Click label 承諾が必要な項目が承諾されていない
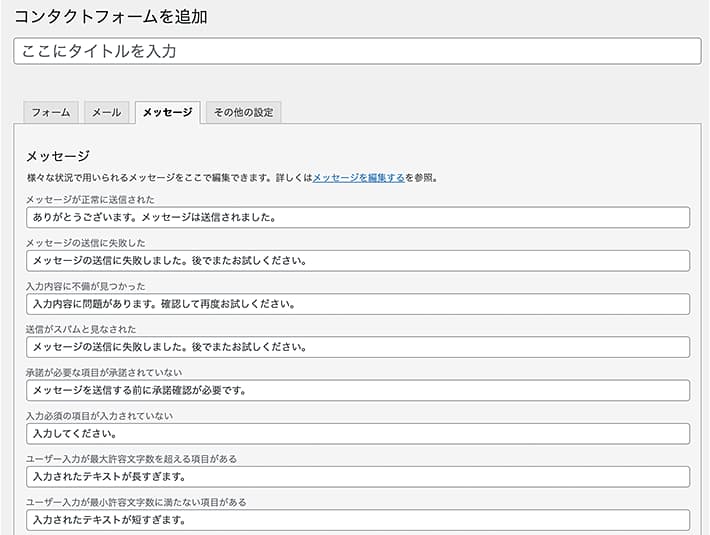The width and height of the screenshot is (710, 535). click(x=104, y=373)
